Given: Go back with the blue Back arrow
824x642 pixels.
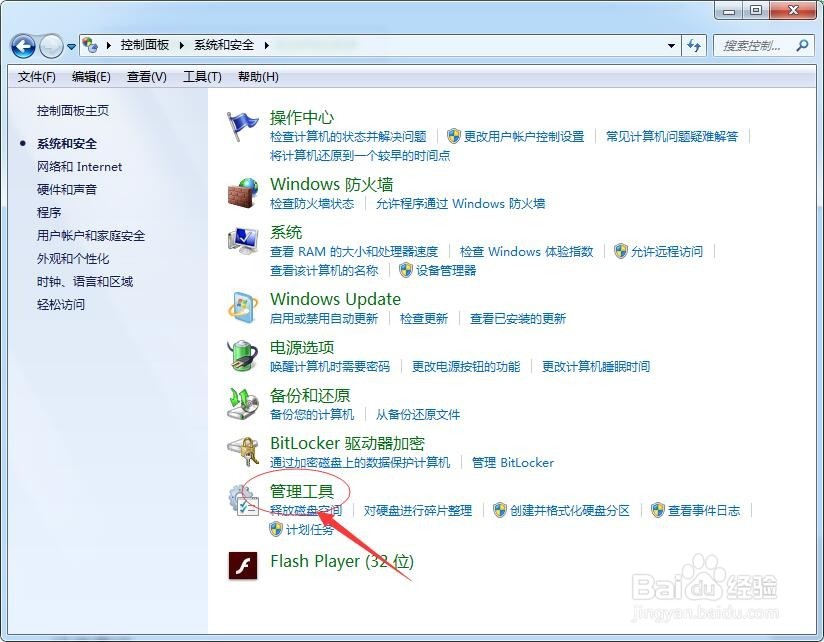Looking at the screenshot, I should (x=23, y=46).
